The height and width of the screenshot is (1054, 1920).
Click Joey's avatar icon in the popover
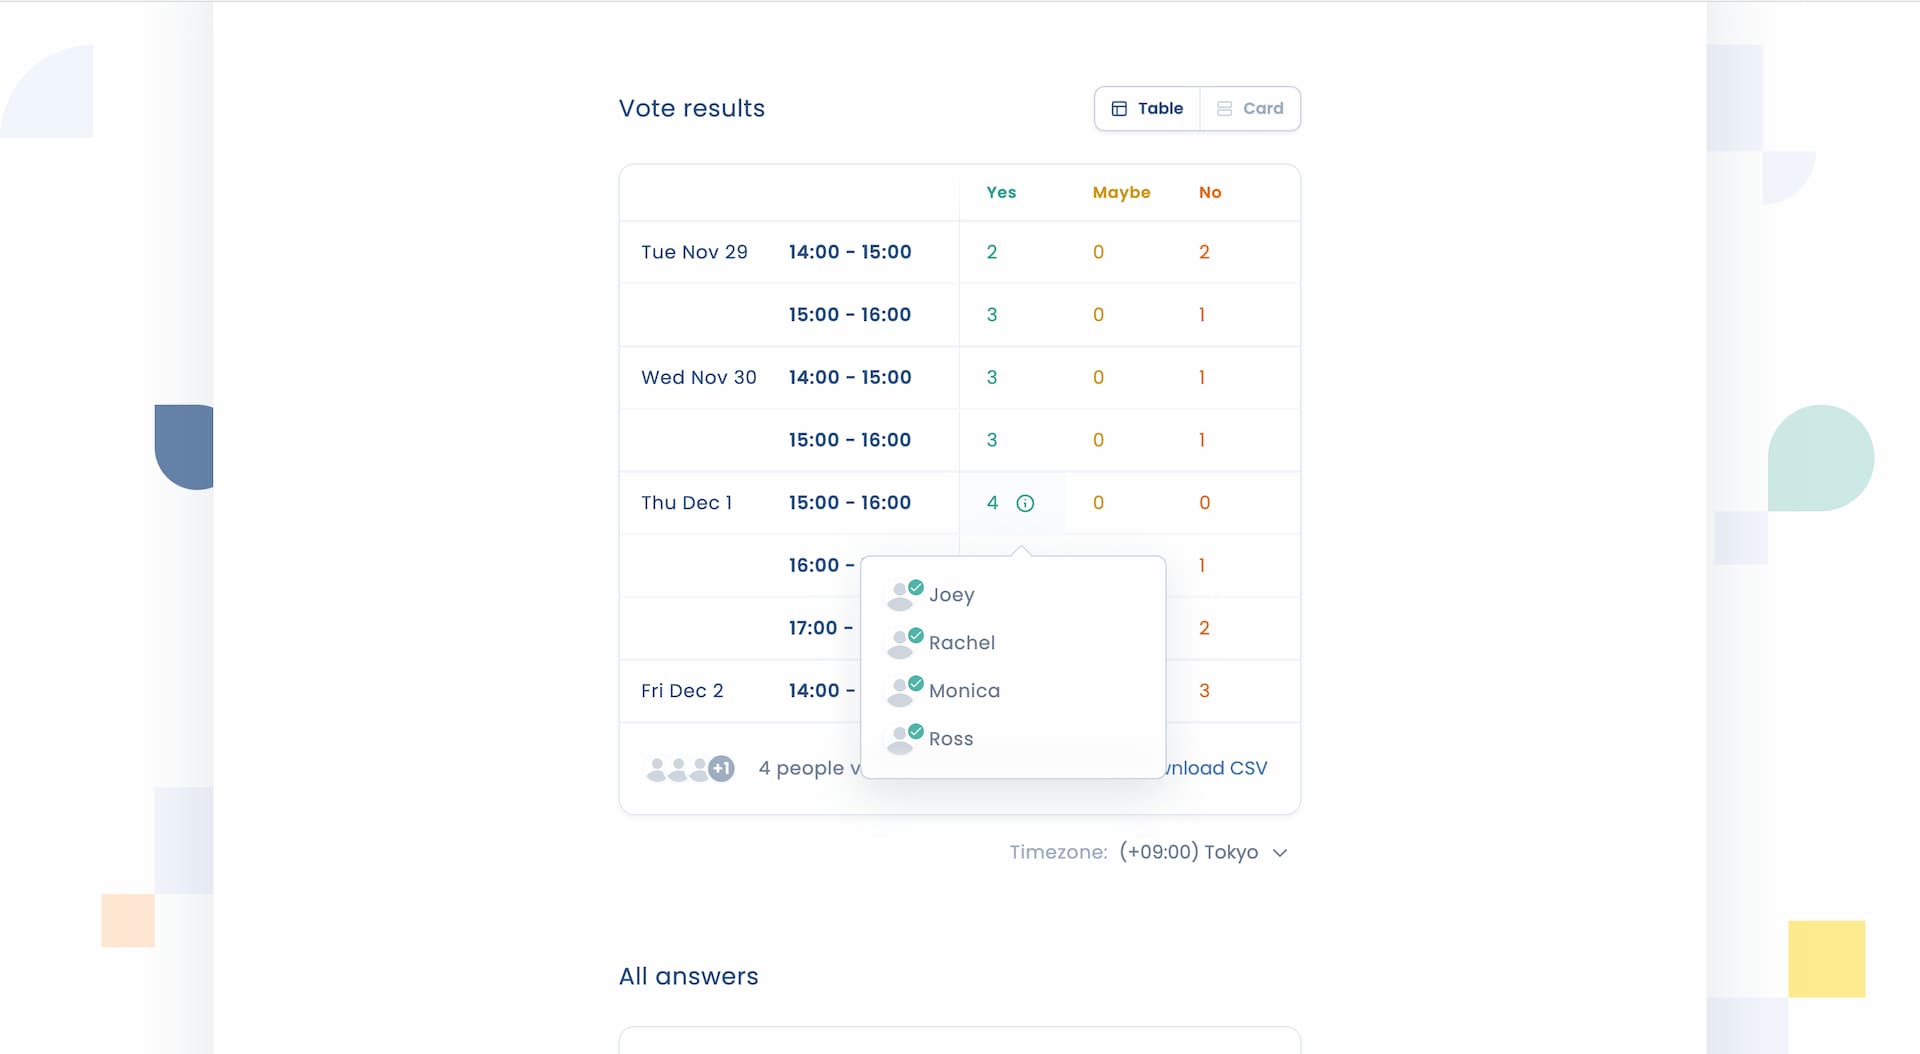[x=902, y=595]
